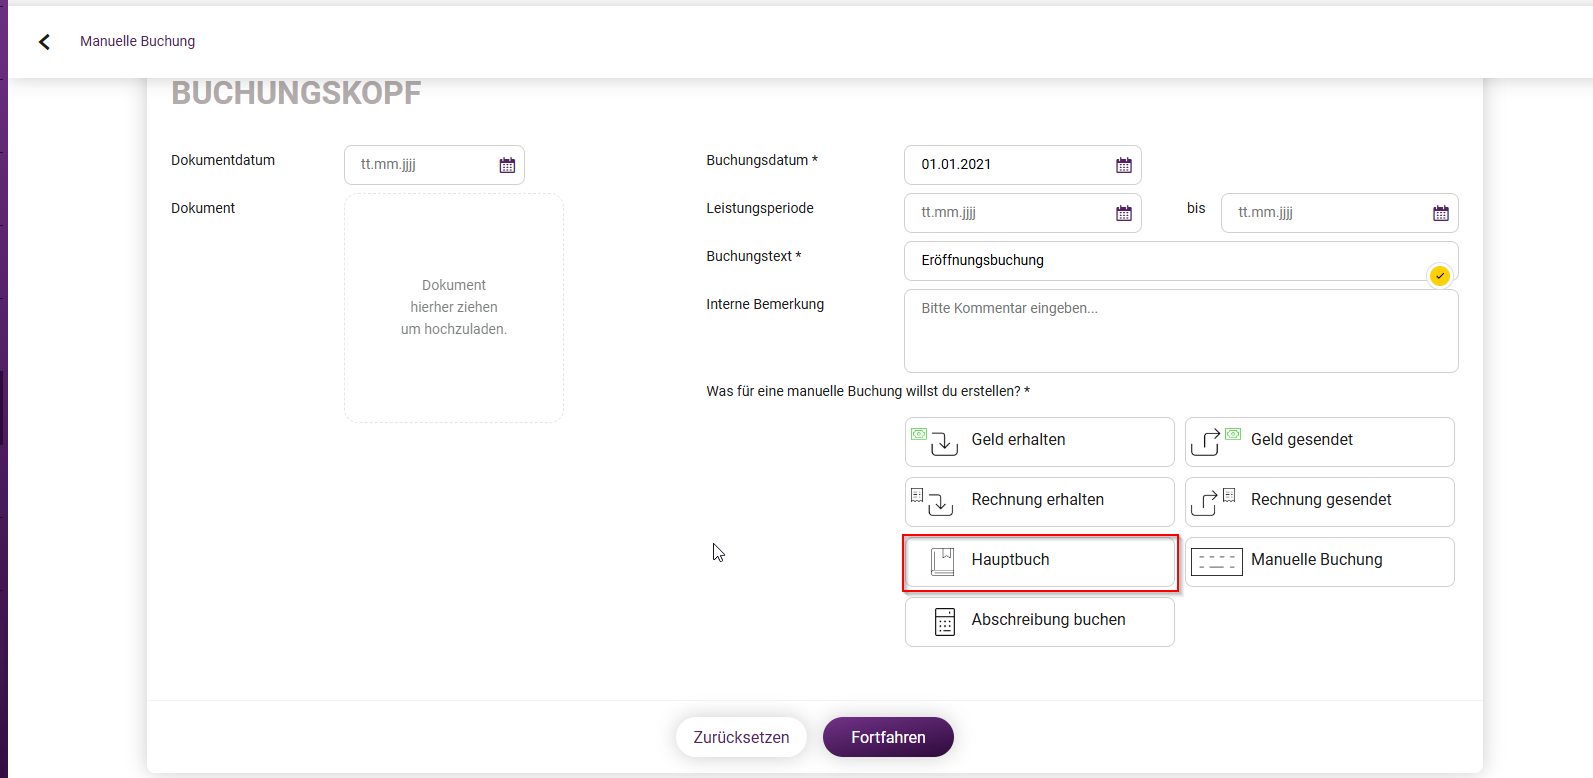This screenshot has height=778, width=1593.
Task: Click the yellow checkmark badge on Buchungstext
Action: click(1440, 276)
